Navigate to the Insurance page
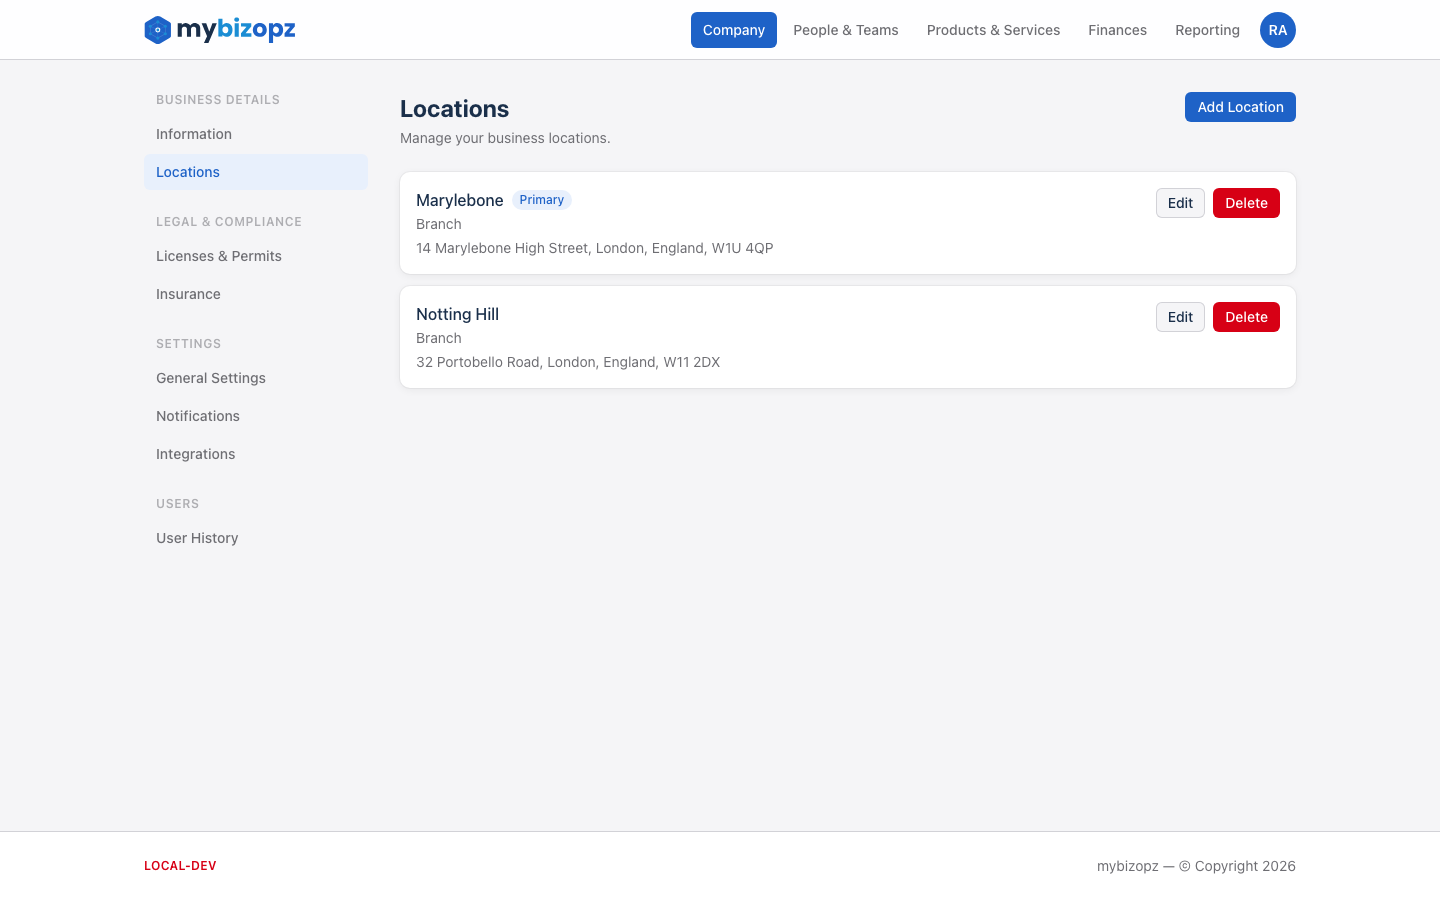Image resolution: width=1440 pixels, height=900 pixels. pos(188,294)
